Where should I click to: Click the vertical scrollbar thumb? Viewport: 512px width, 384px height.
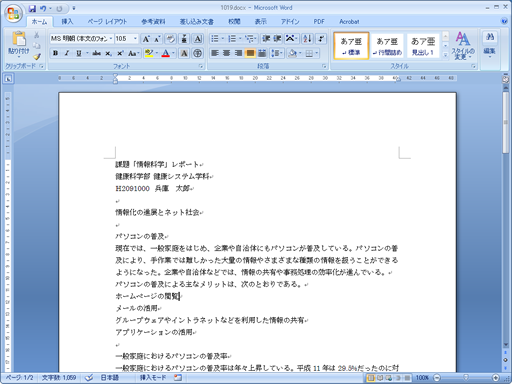[505, 122]
